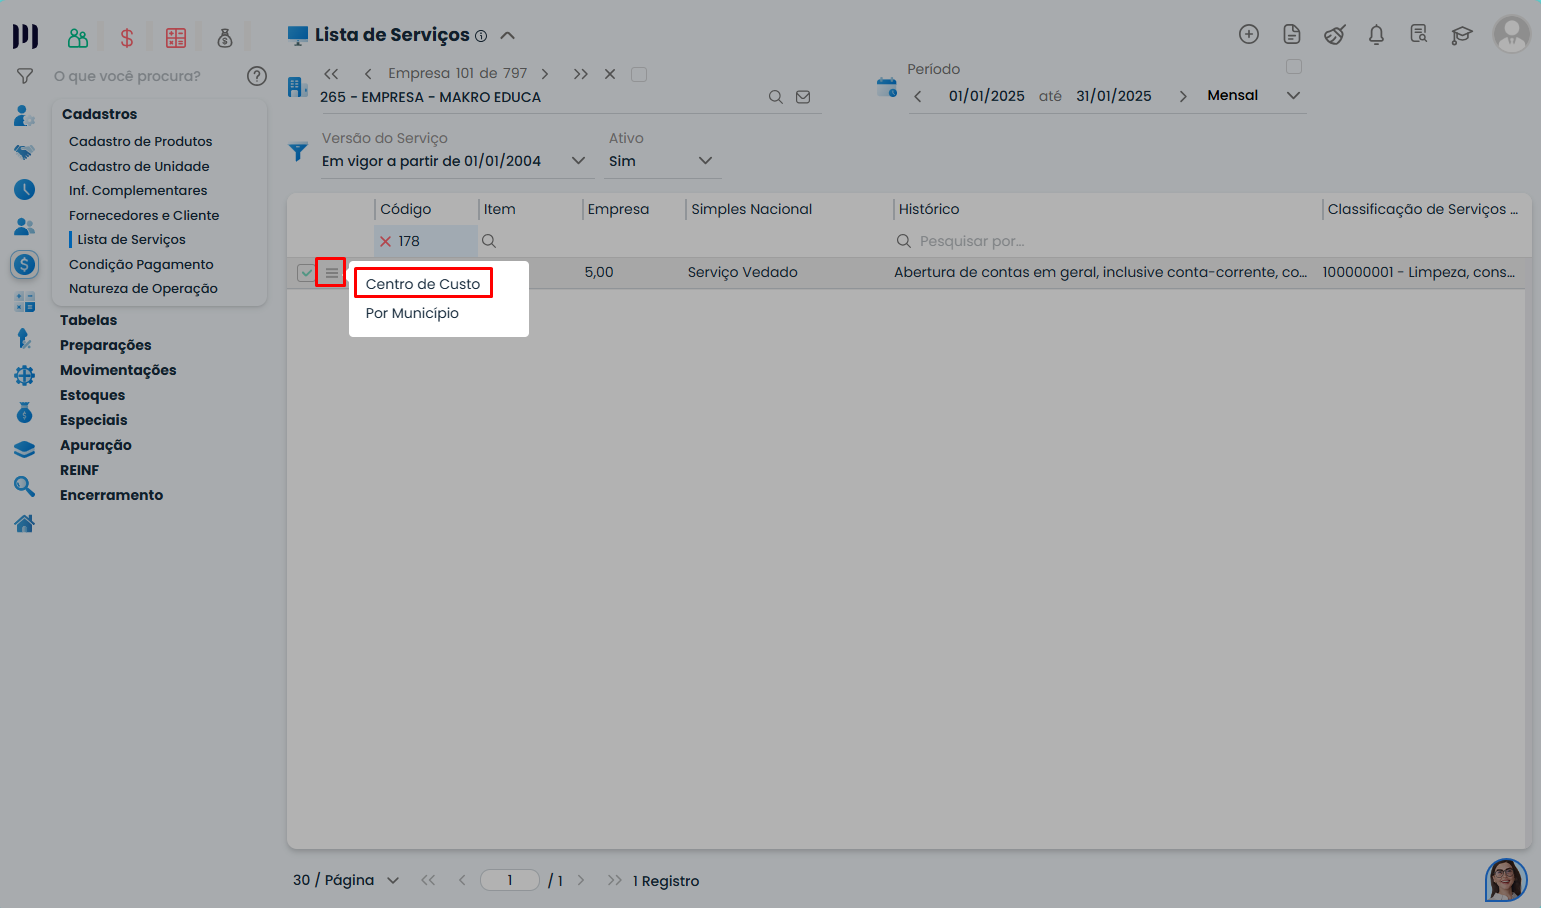Select Centro de Custo from context menu
This screenshot has height=908, width=1541.
423,284
